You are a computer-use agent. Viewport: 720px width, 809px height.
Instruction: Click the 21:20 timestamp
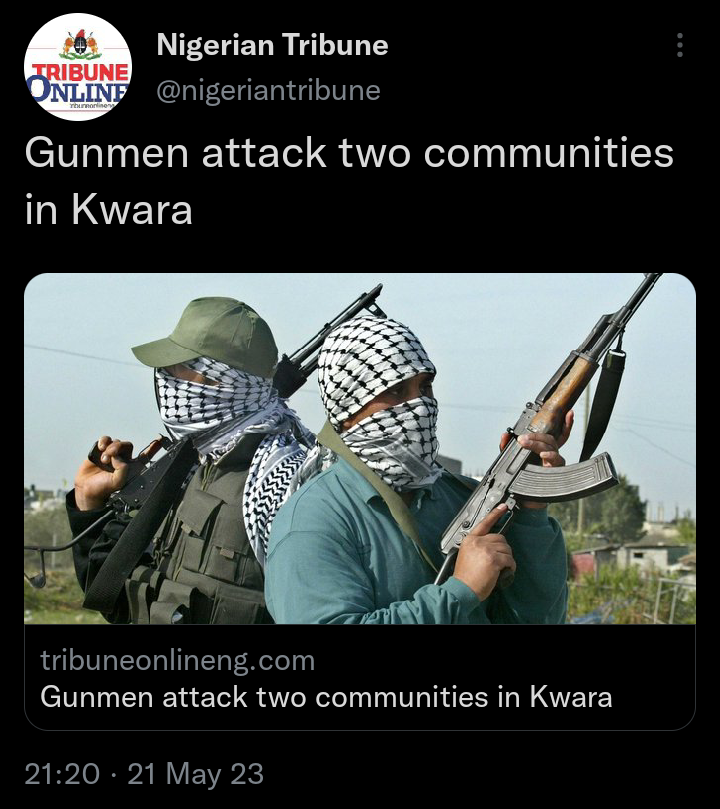(x=62, y=774)
